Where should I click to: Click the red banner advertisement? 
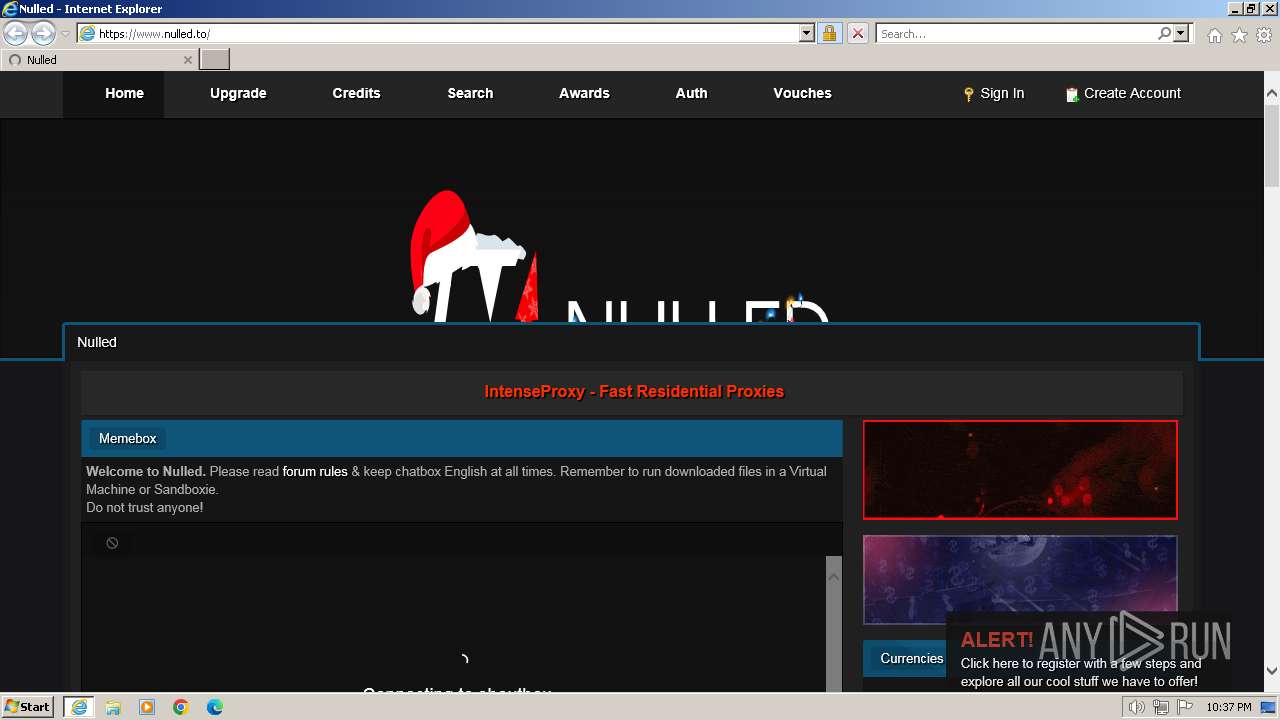[x=1020, y=470]
